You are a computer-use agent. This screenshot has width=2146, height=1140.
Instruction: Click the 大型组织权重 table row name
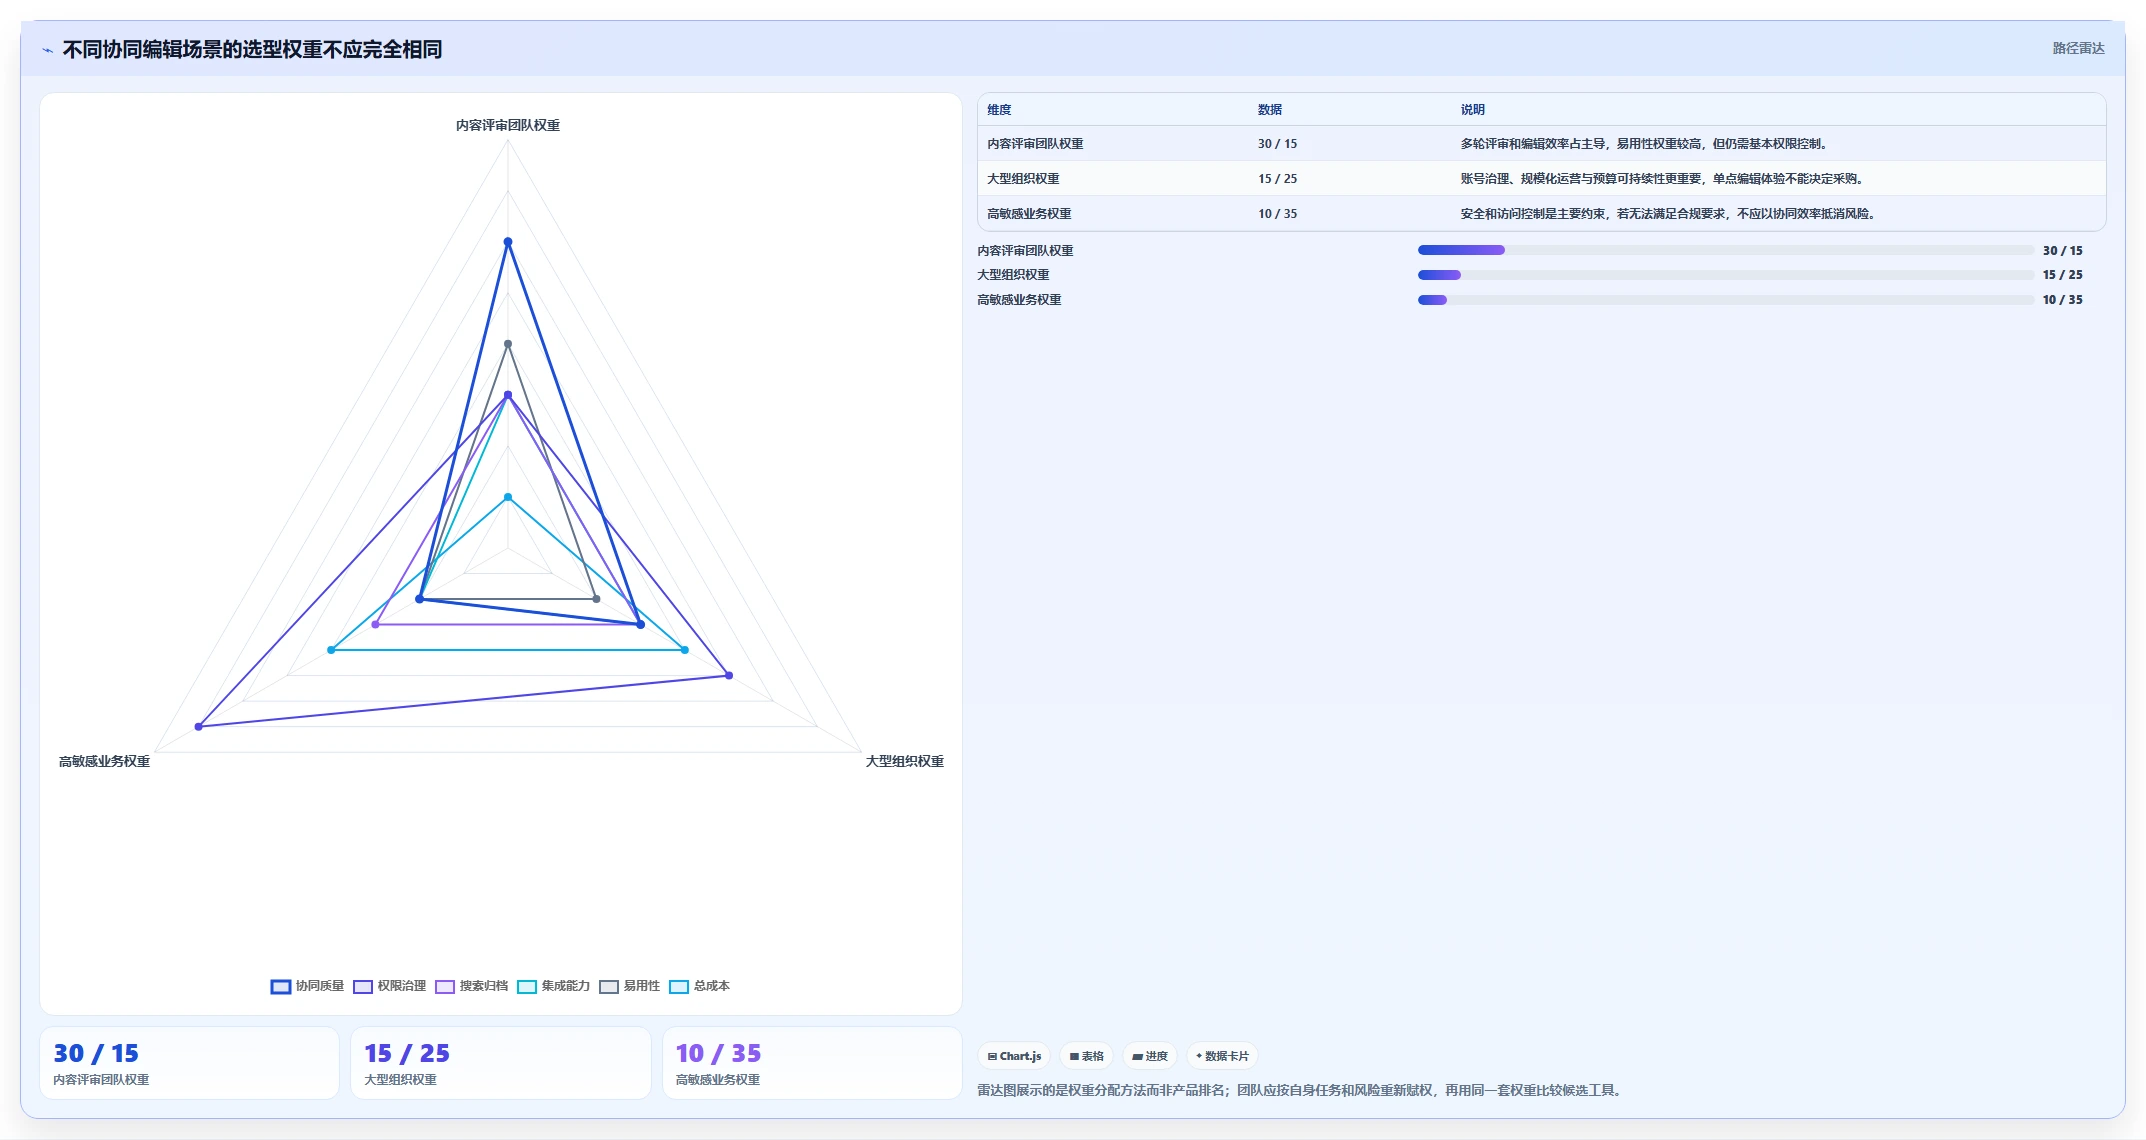(1023, 179)
